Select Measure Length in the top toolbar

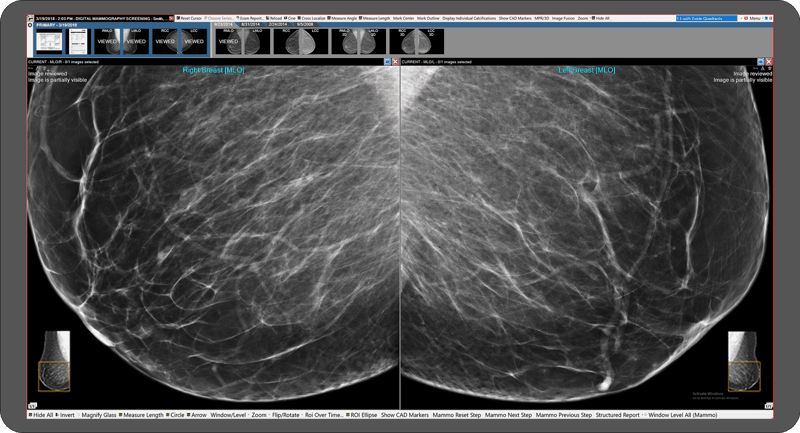pyautogui.click(x=374, y=18)
